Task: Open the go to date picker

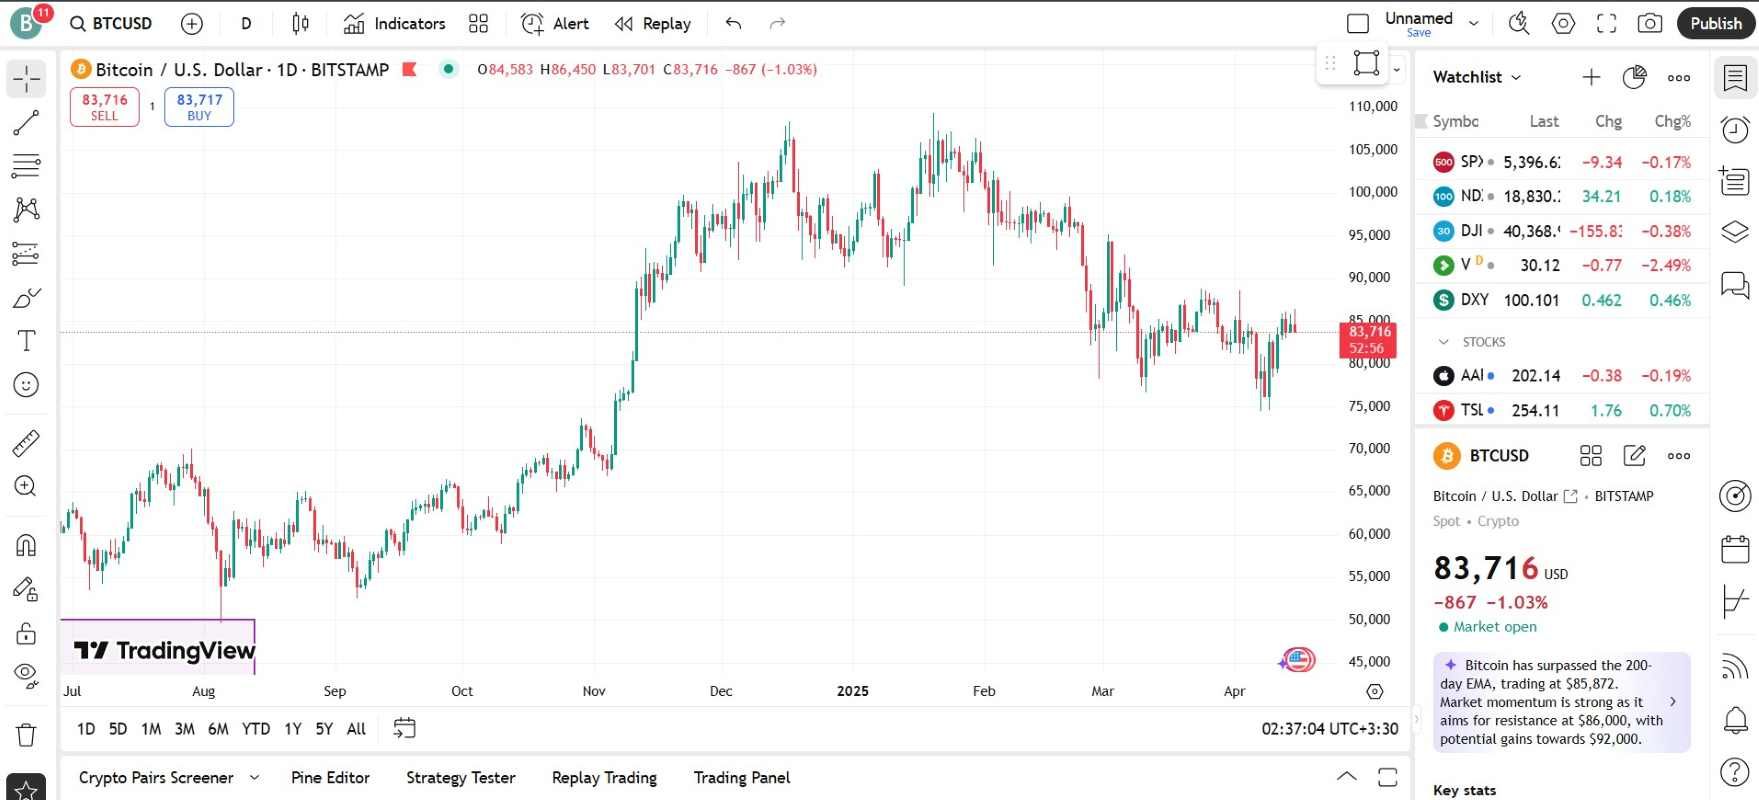Action: pyautogui.click(x=404, y=729)
